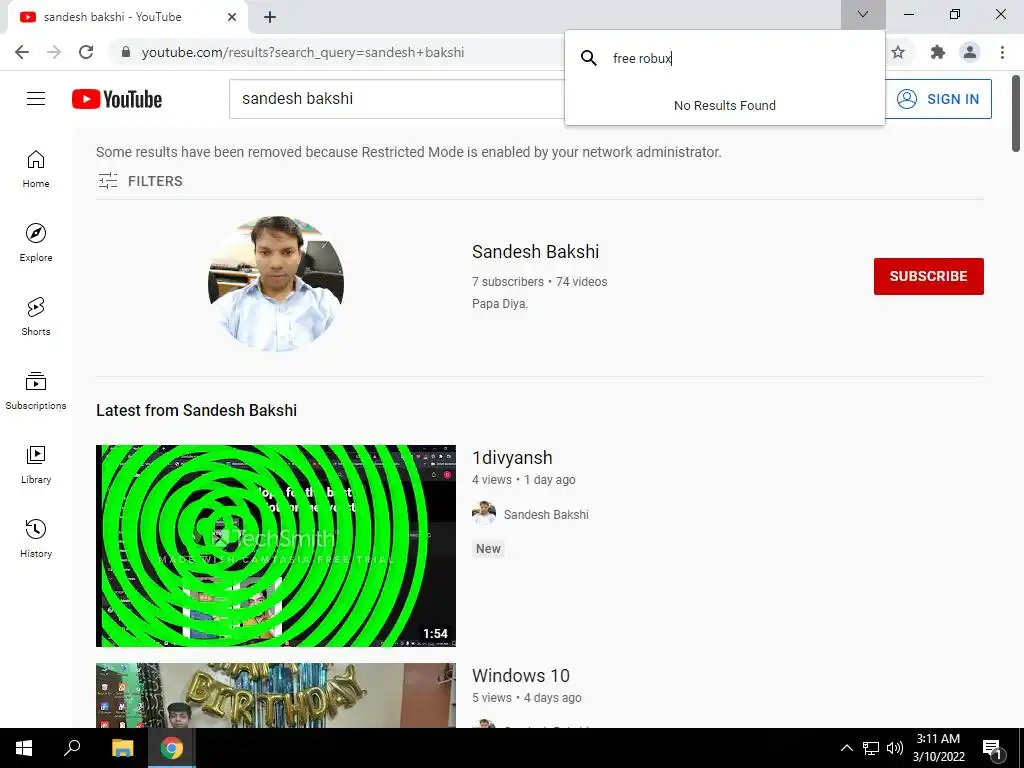Image resolution: width=1024 pixels, height=768 pixels.
Task: Open the Windows 10 video title
Action: coord(520,675)
